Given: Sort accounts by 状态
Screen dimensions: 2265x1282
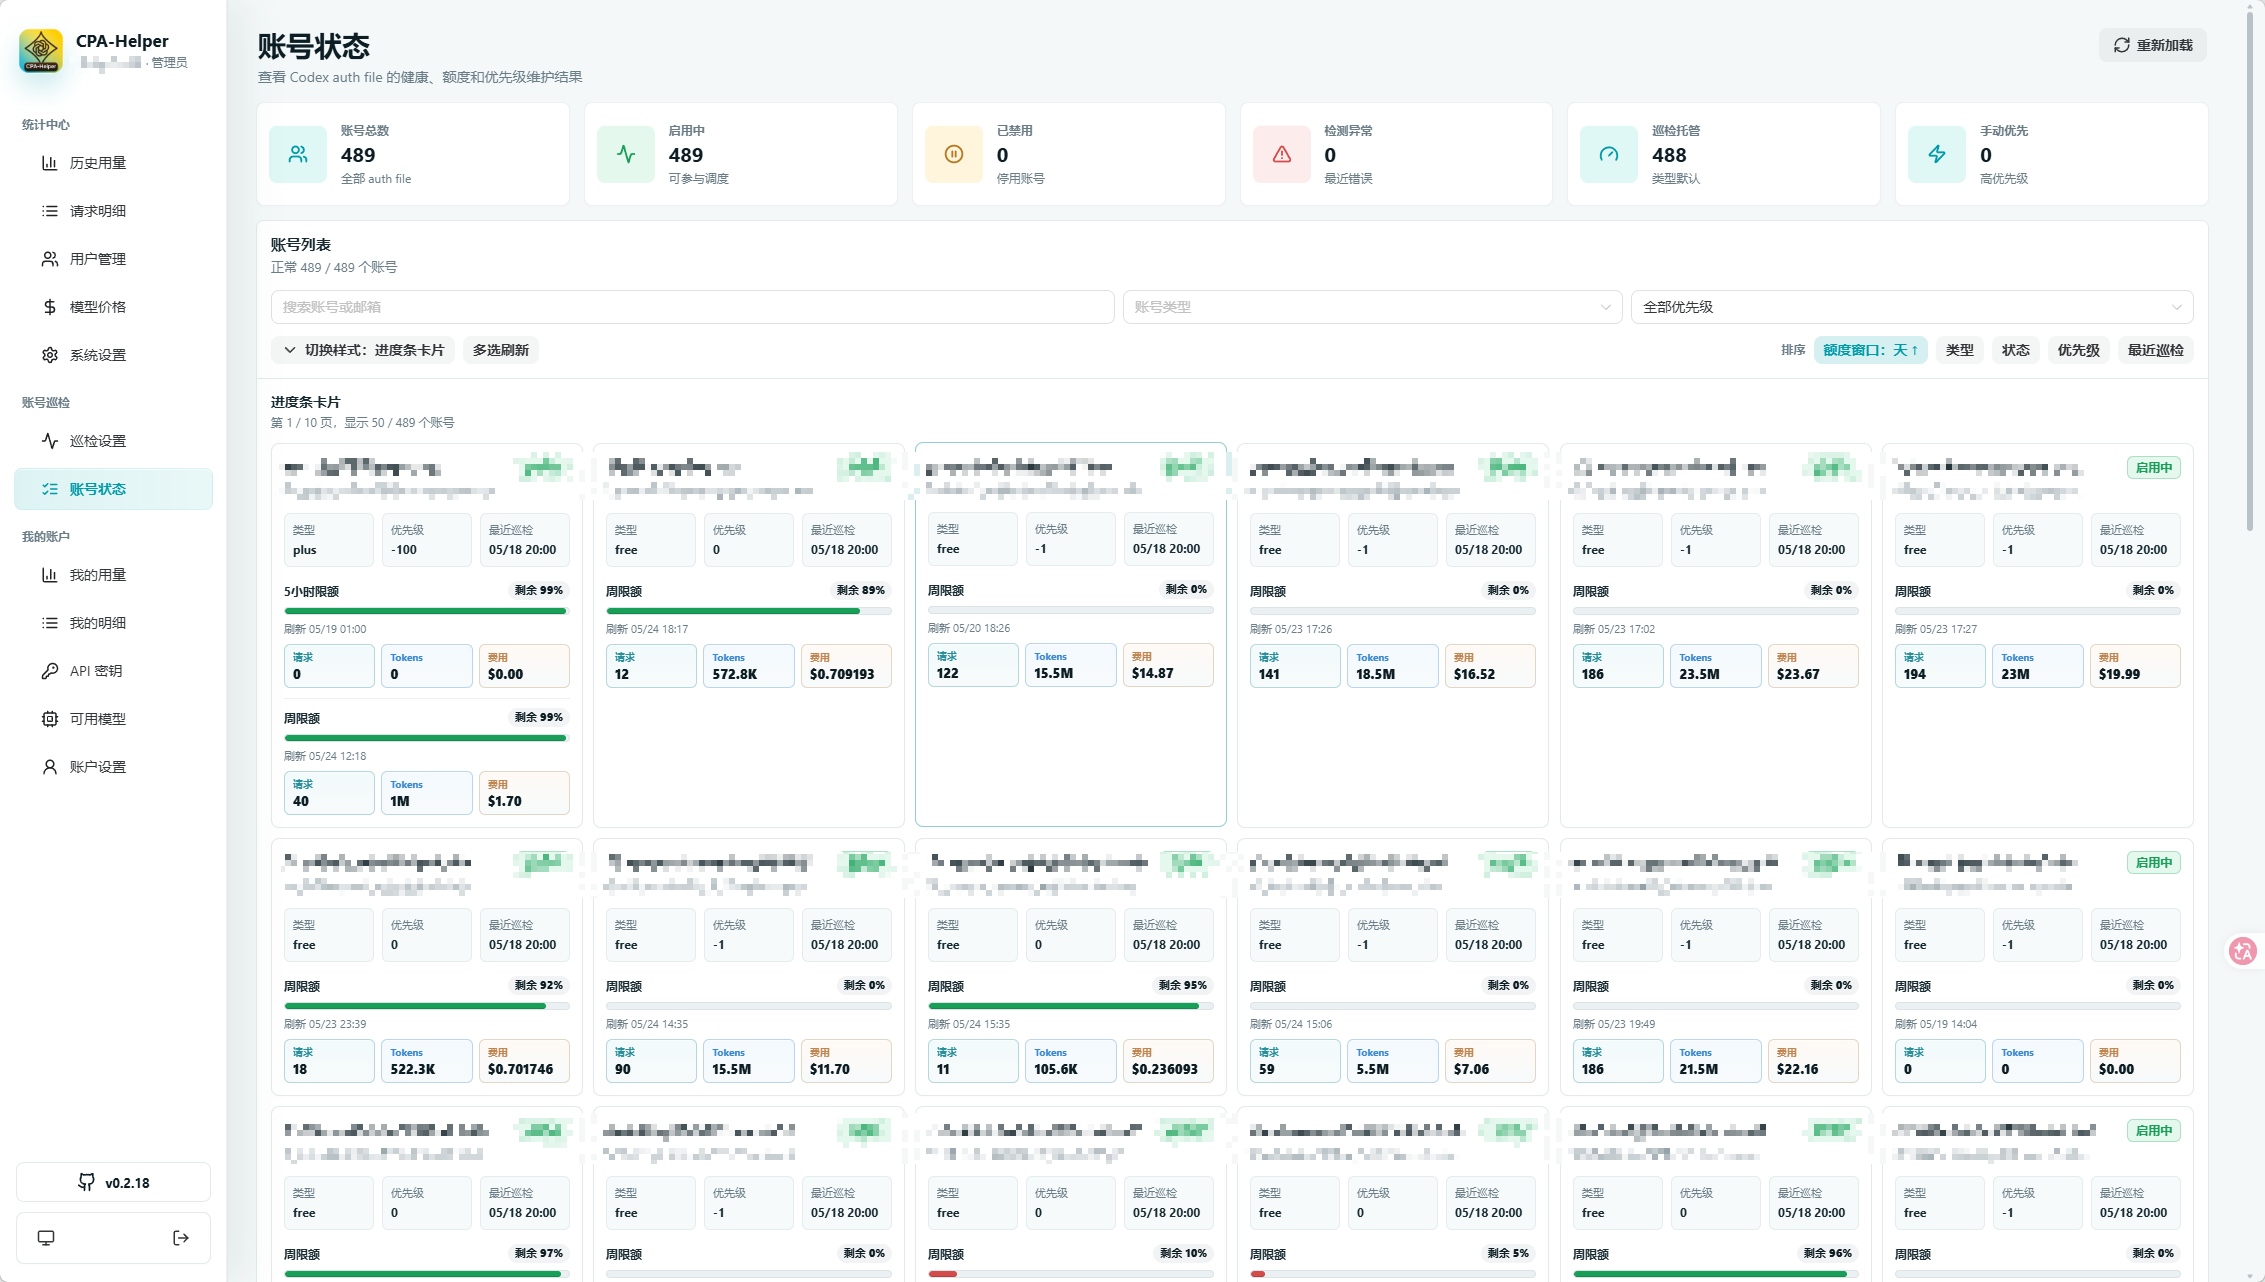Looking at the screenshot, I should [2015, 350].
